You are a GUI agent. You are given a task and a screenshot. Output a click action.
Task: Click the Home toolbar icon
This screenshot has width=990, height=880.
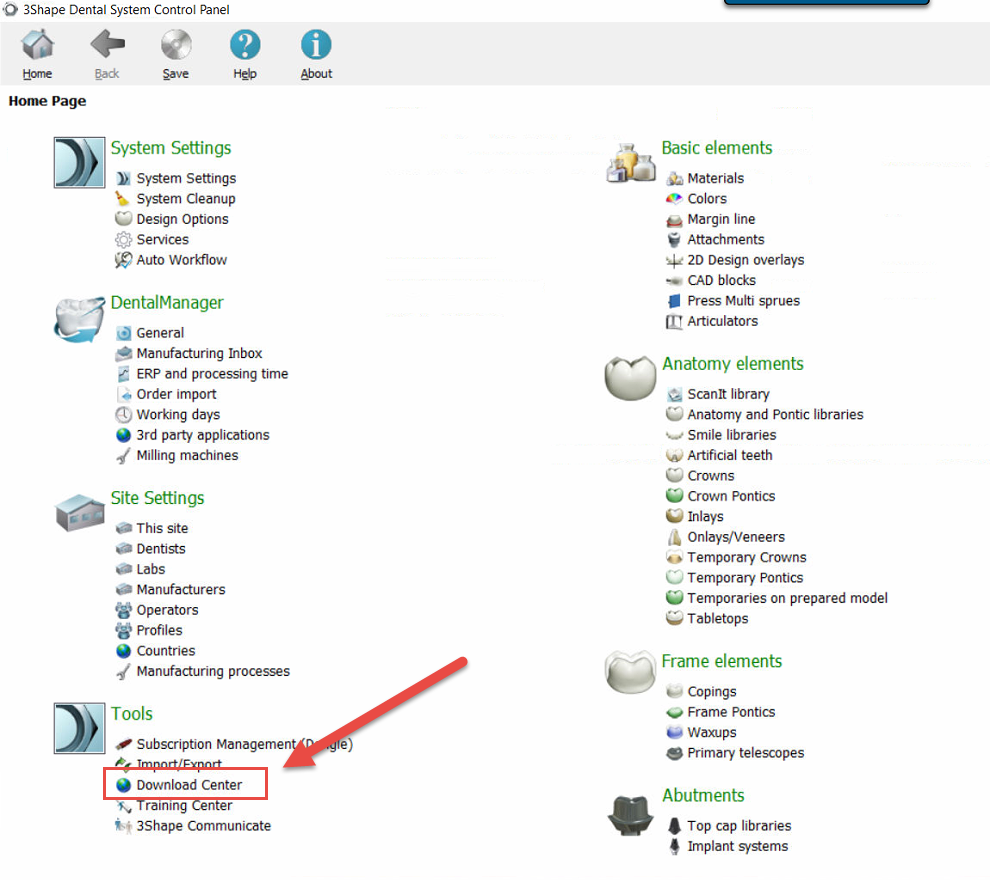pos(37,45)
